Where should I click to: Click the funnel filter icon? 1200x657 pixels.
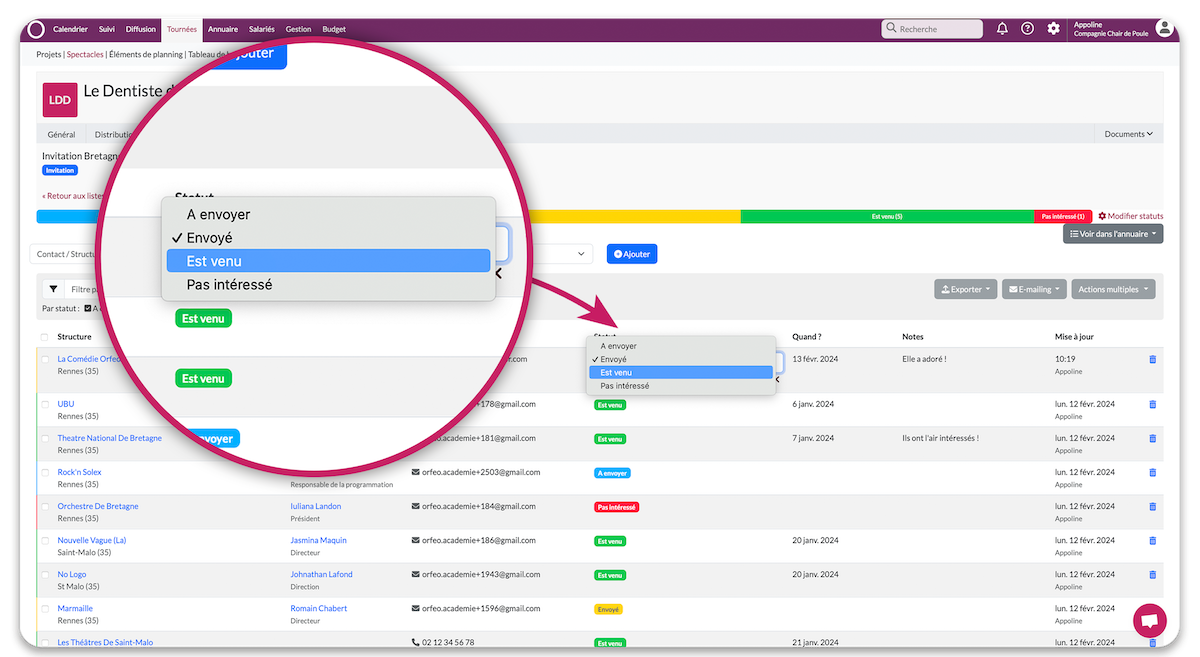point(53,289)
